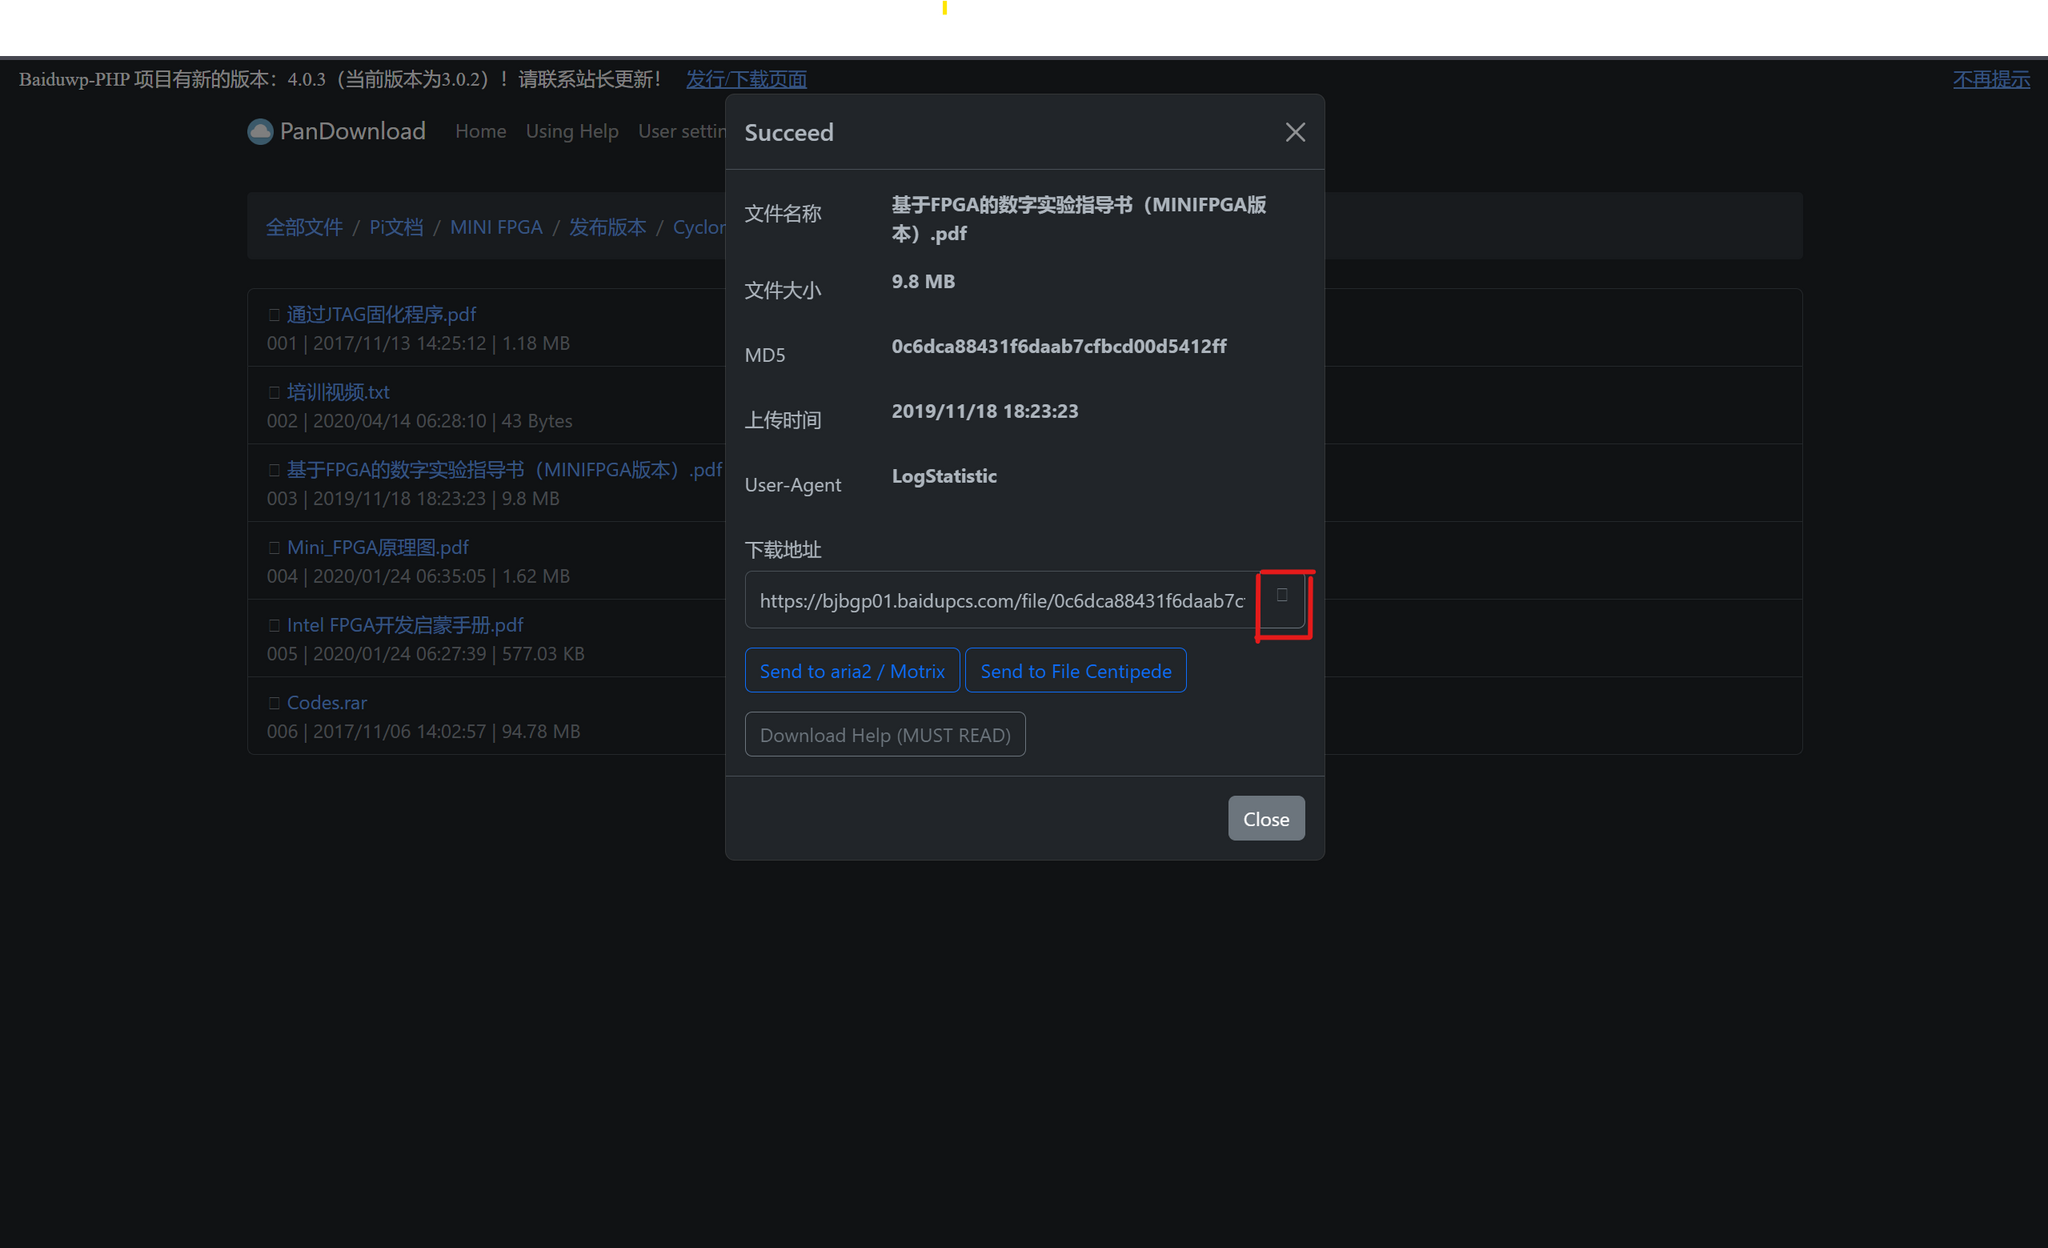
Task: Open the 发行/下载页面 link
Action: click(746, 79)
